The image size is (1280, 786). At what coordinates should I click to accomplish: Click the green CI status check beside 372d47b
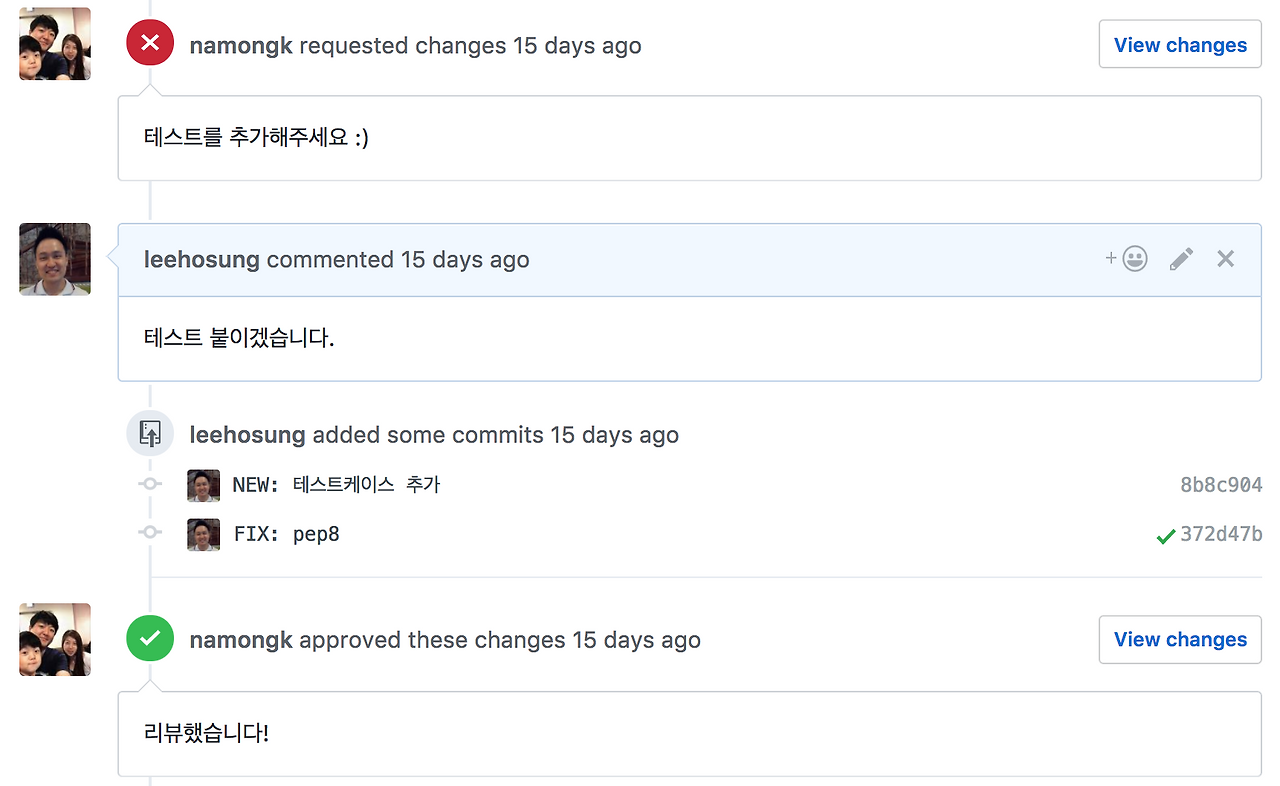[x=1165, y=536]
